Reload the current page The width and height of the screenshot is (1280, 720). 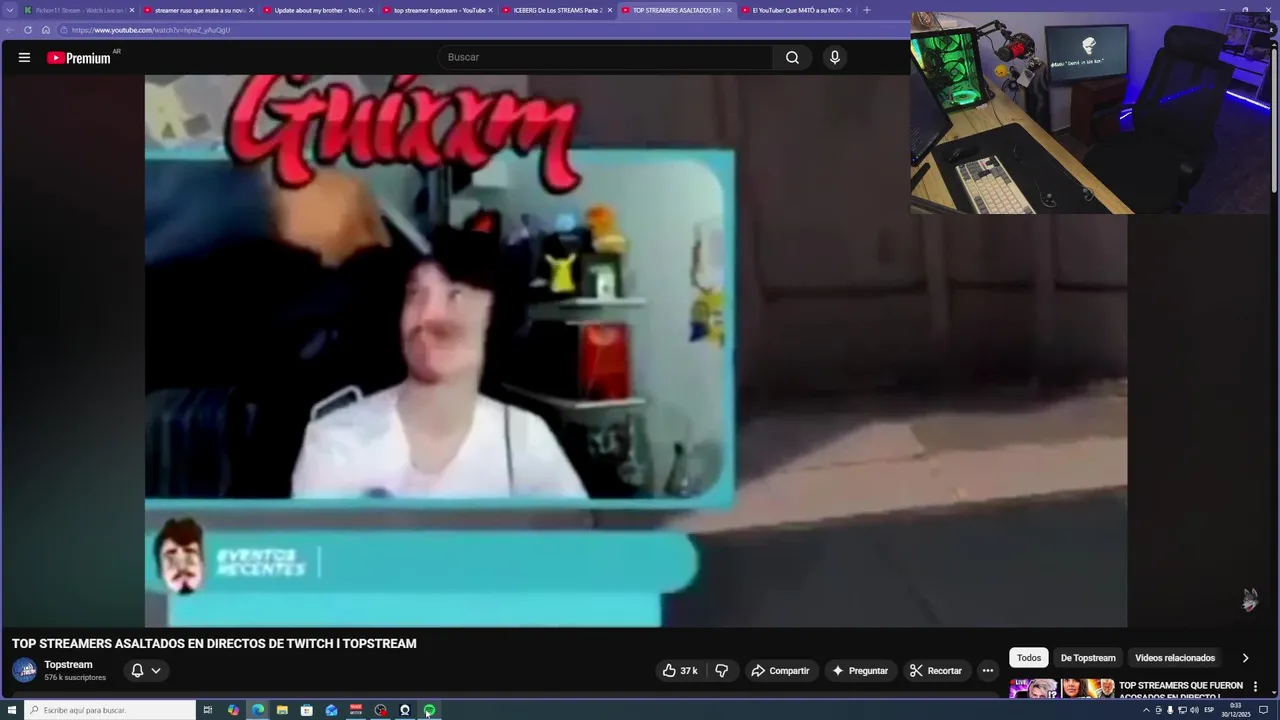pyautogui.click(x=28, y=30)
